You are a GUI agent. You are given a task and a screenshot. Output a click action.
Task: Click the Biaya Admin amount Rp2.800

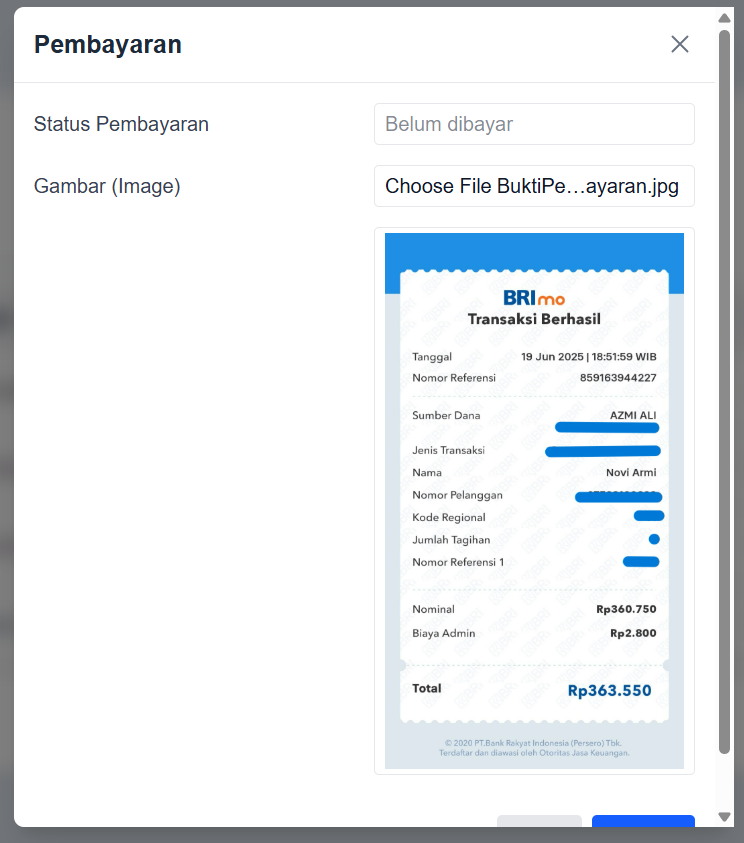click(633, 633)
